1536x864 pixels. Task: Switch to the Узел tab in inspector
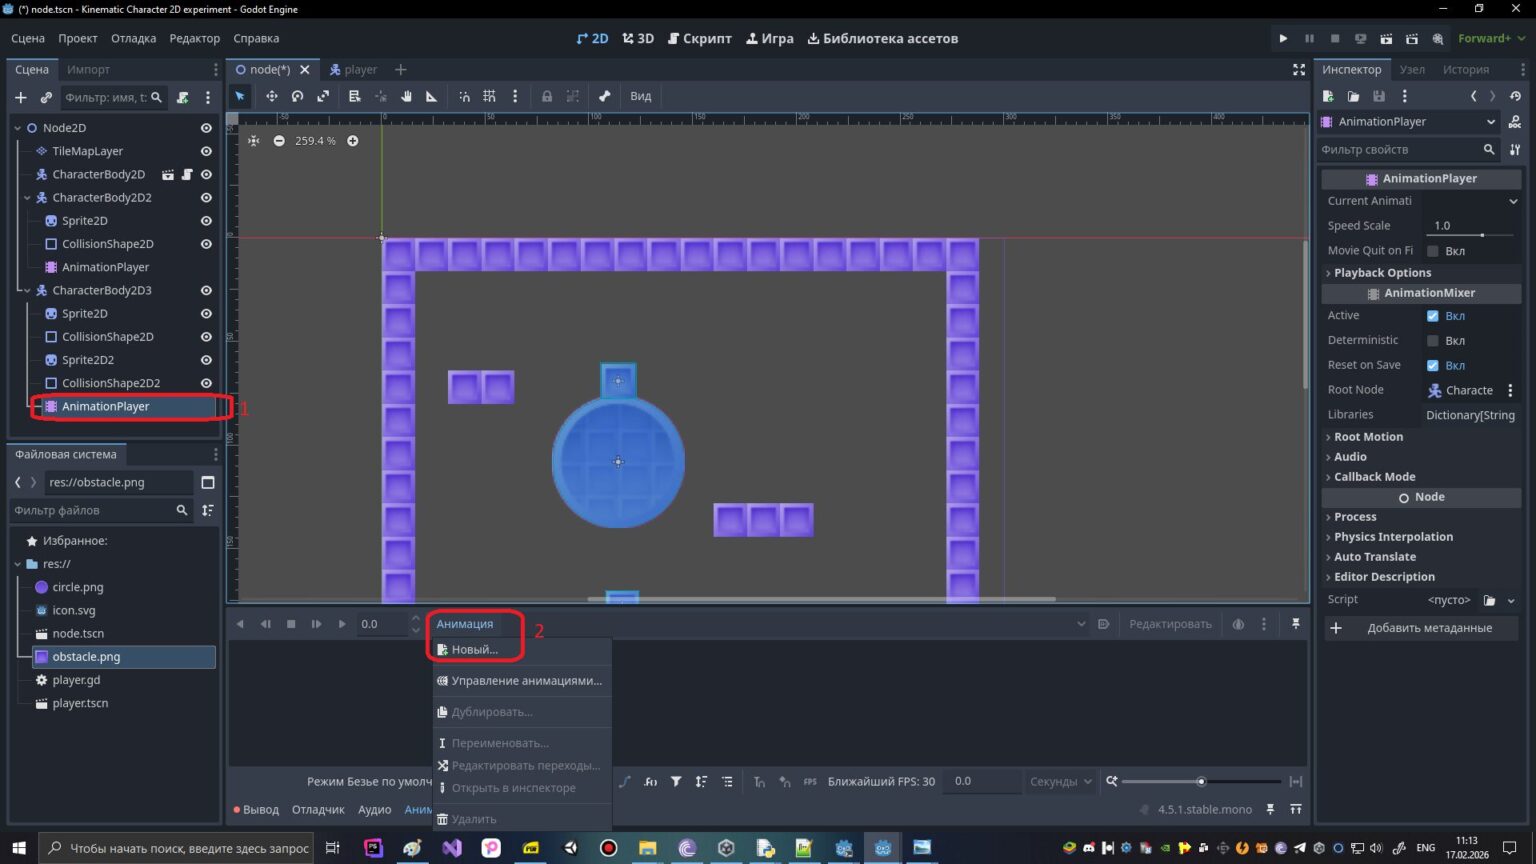[1412, 69]
